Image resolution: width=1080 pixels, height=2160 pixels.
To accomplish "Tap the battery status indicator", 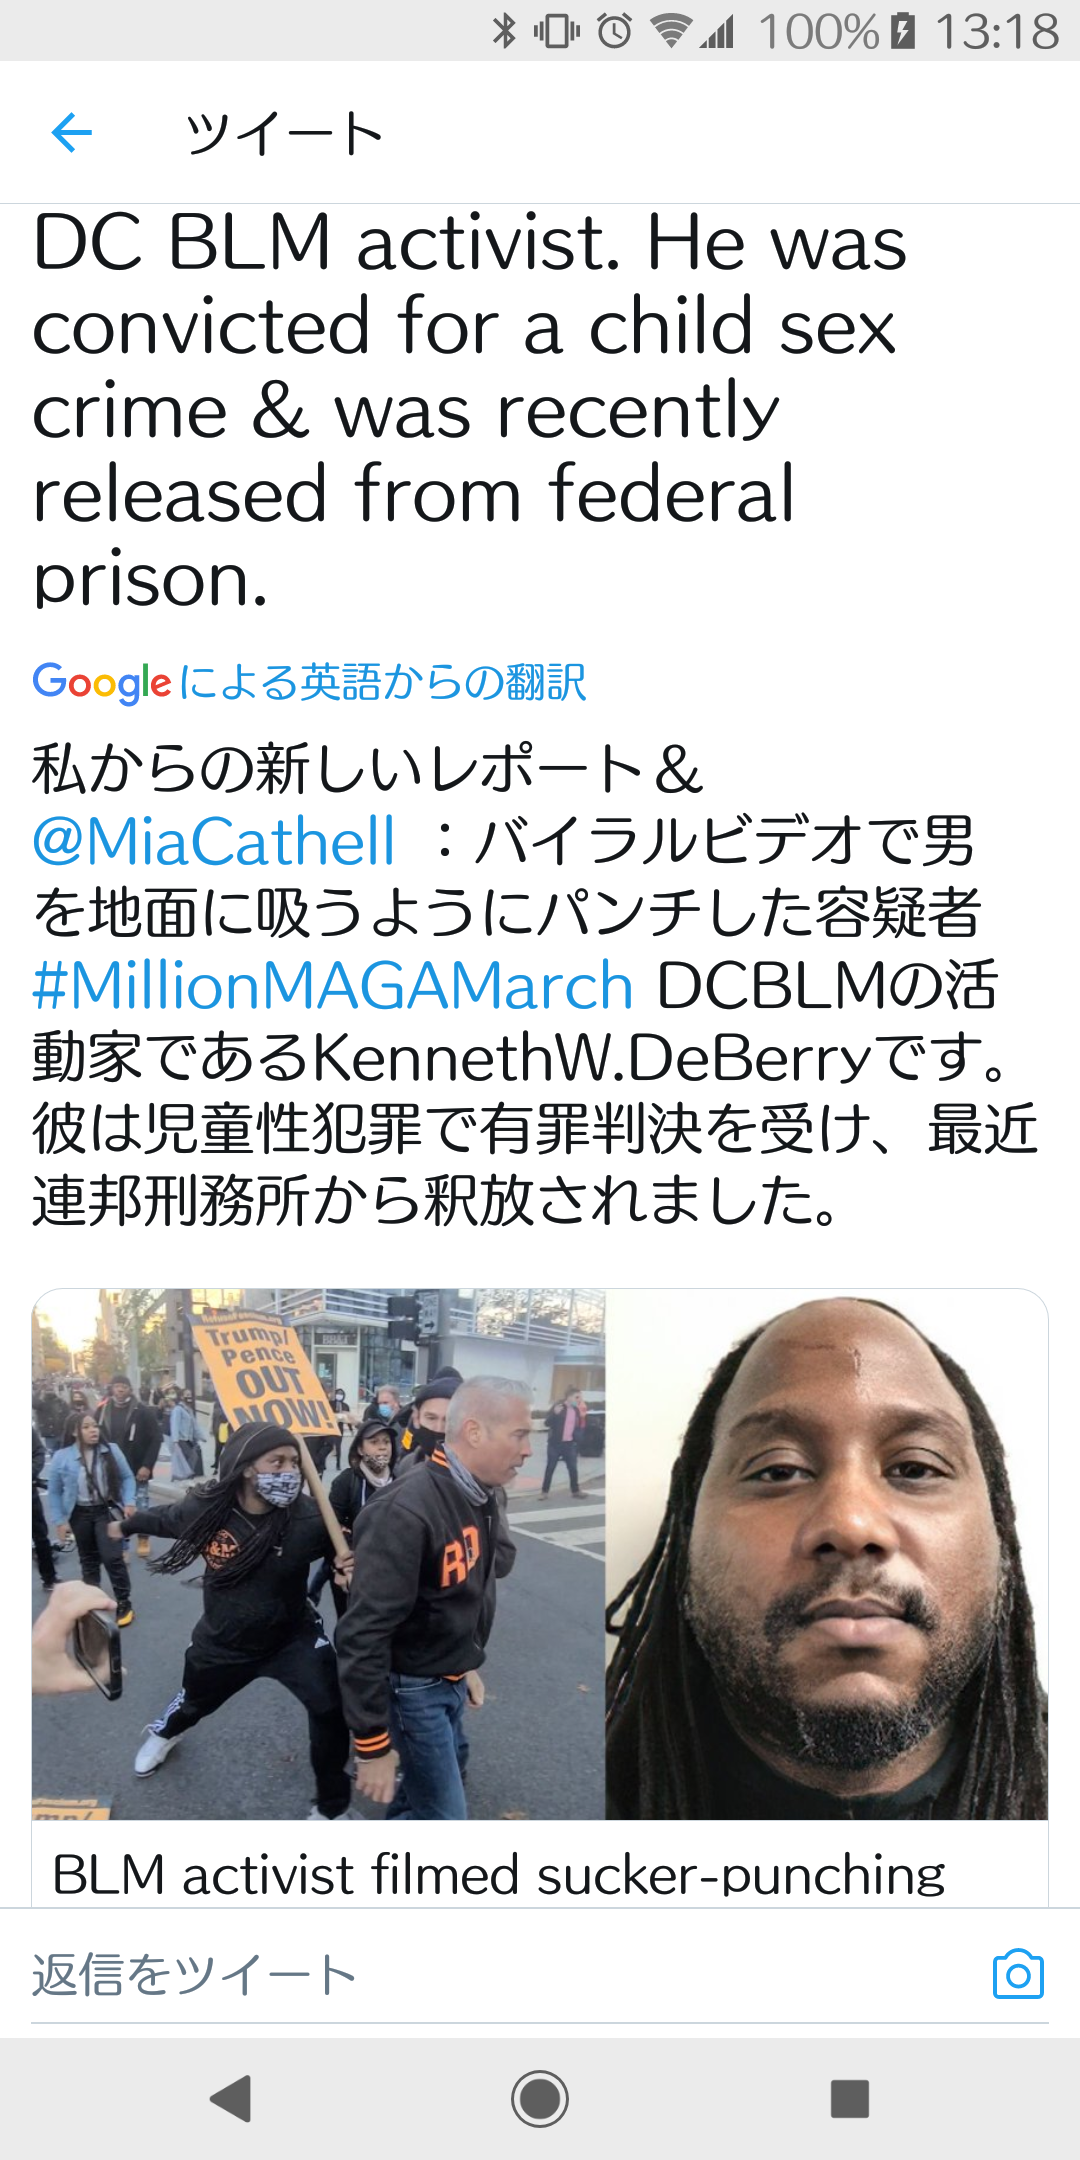I will click(x=903, y=31).
